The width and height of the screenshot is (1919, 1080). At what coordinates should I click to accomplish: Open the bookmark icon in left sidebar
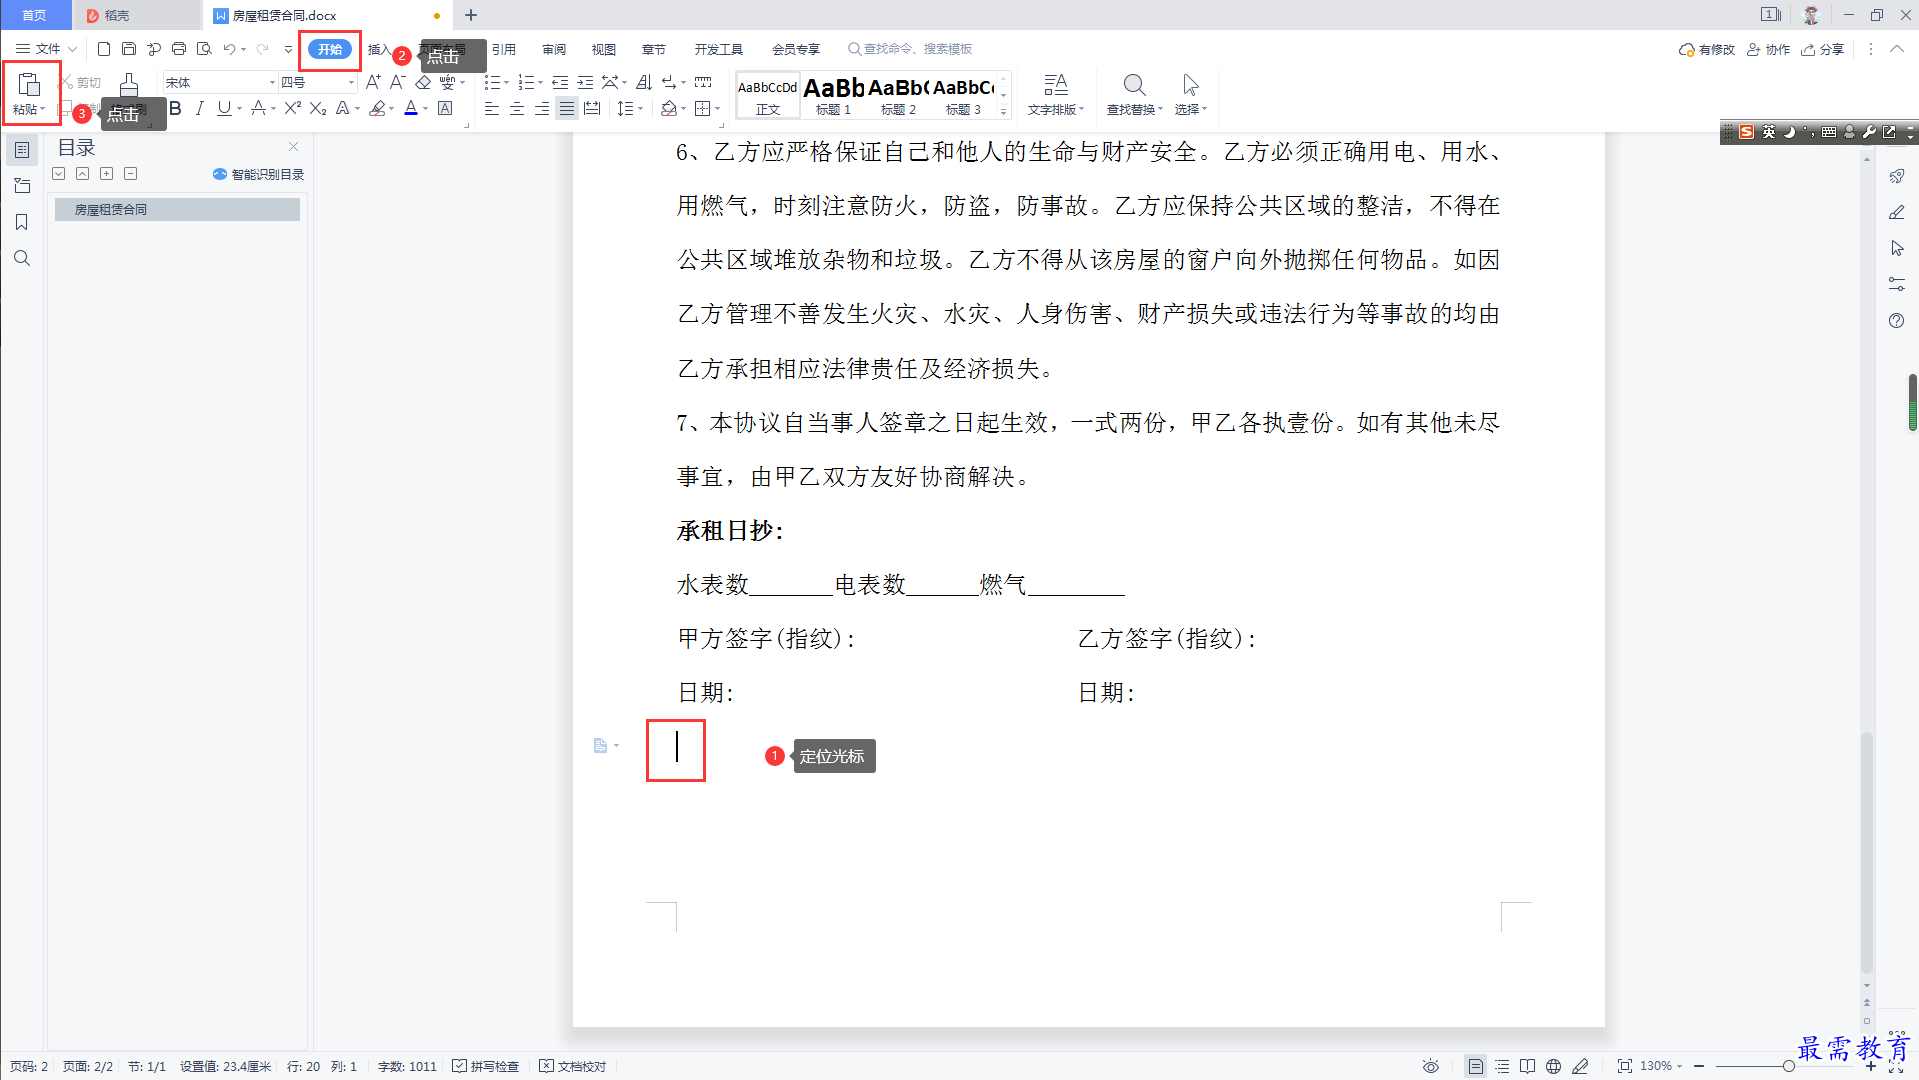(x=22, y=222)
